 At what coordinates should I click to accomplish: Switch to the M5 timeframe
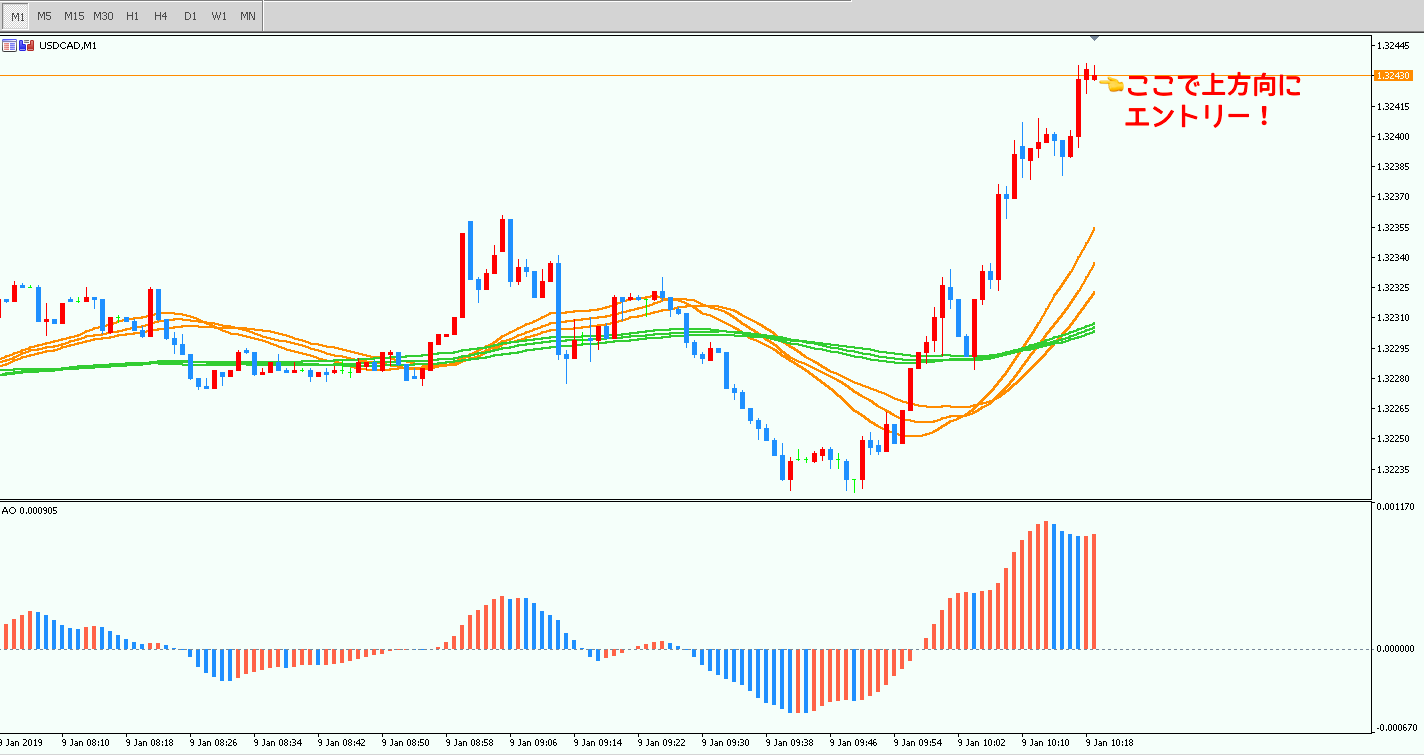[44, 16]
